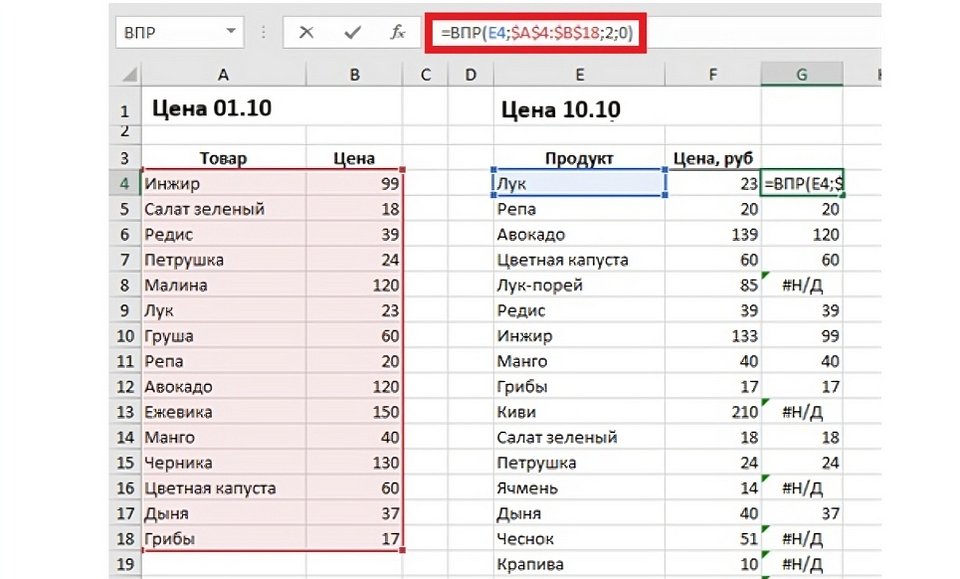Select the Продукт header cell
The width and height of the screenshot is (960, 579).
[x=578, y=158]
